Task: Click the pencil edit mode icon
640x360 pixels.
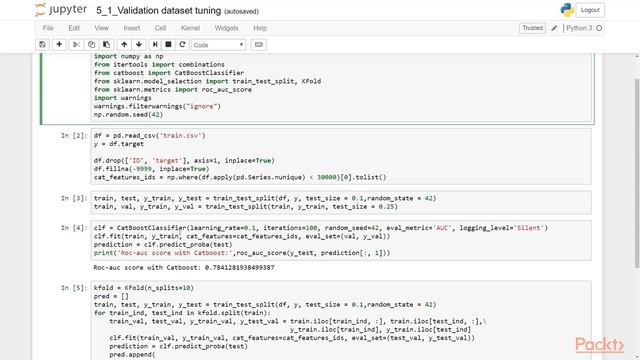Action: point(554,28)
